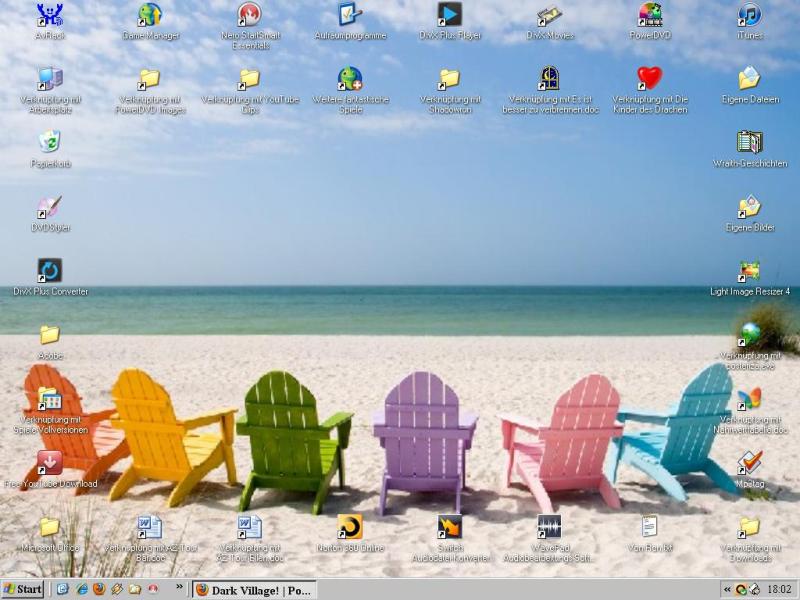
Task: Expand hidden system tray icons
Action: point(726,589)
